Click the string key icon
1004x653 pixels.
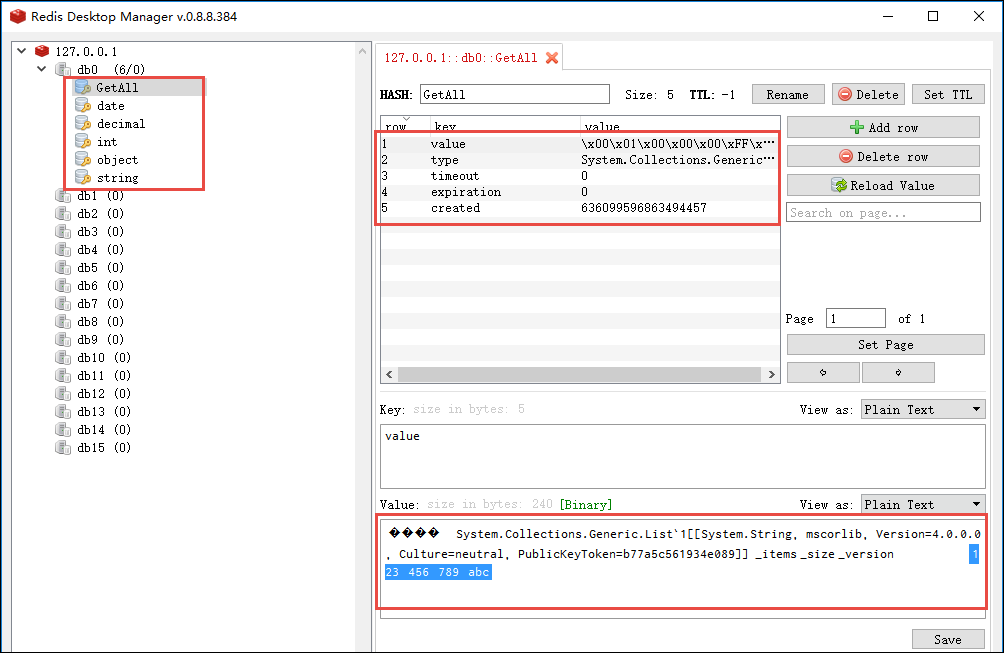click(83, 177)
